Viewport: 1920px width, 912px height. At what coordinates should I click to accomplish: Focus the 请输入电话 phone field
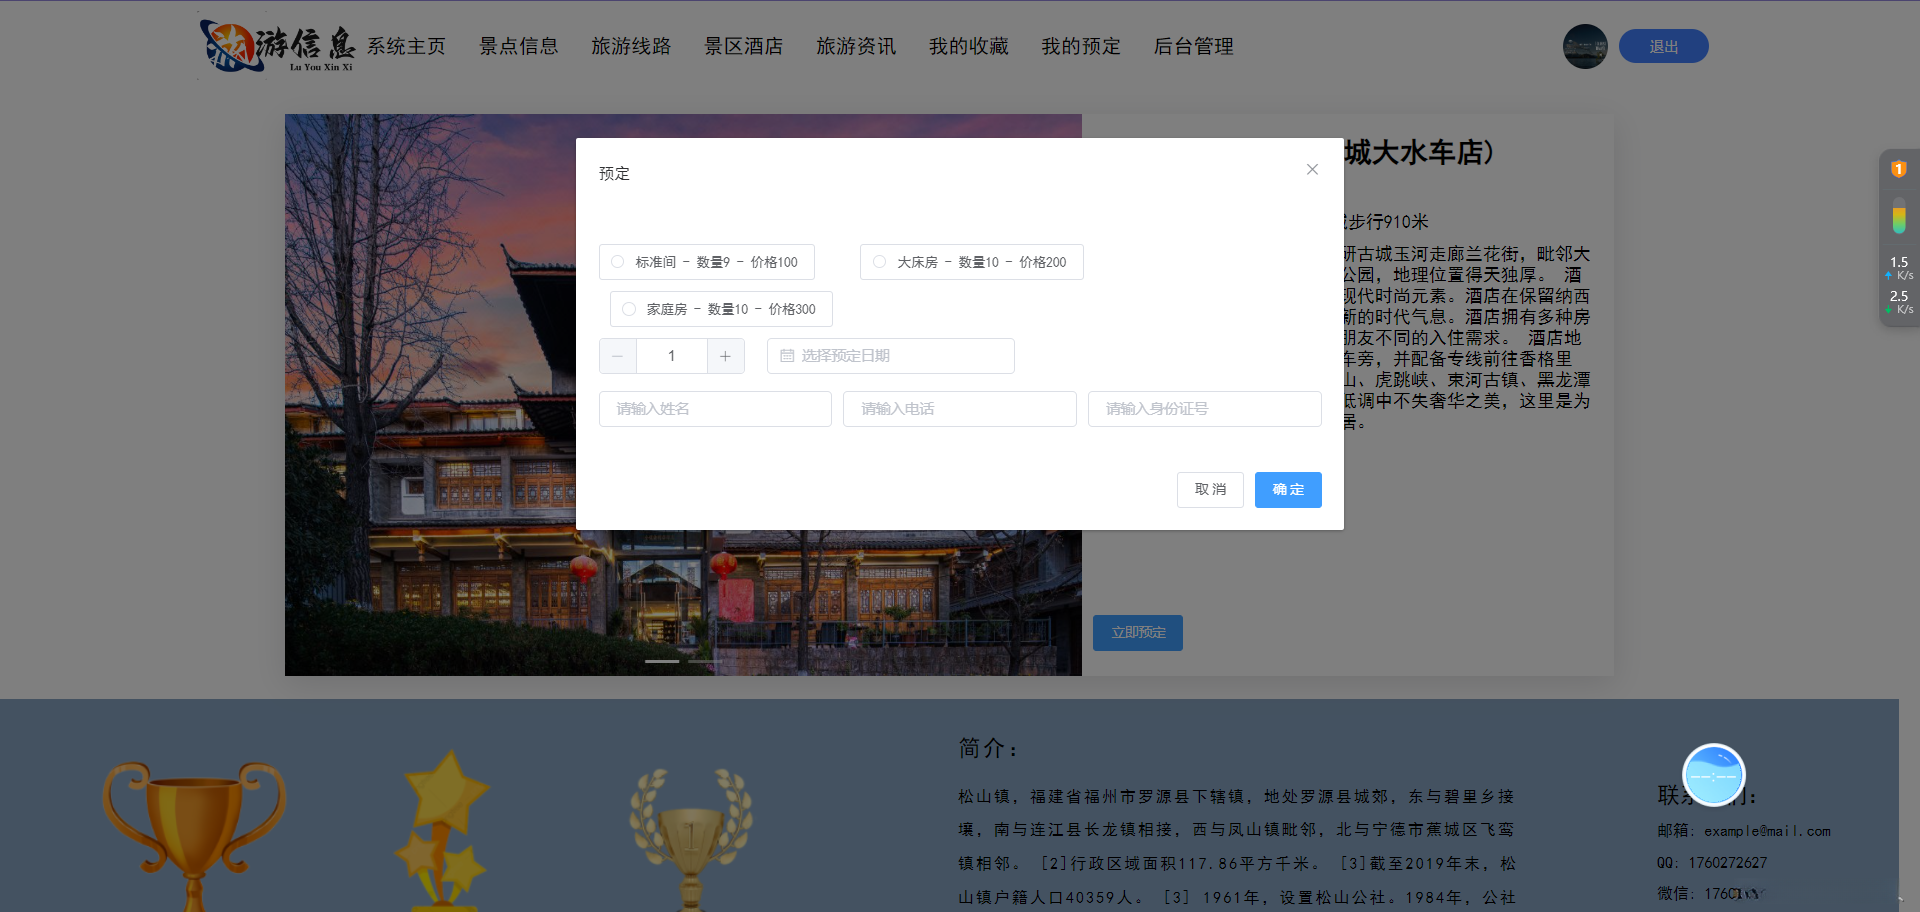(x=960, y=409)
